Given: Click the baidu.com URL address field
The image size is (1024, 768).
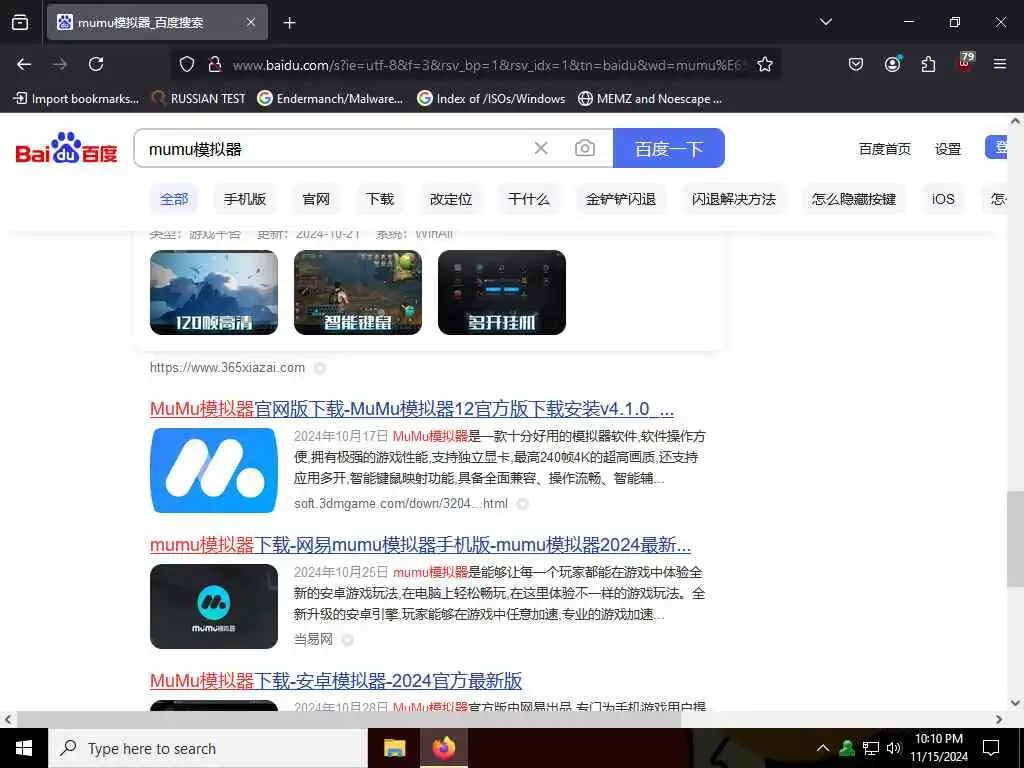Looking at the screenshot, I should coord(487,65).
